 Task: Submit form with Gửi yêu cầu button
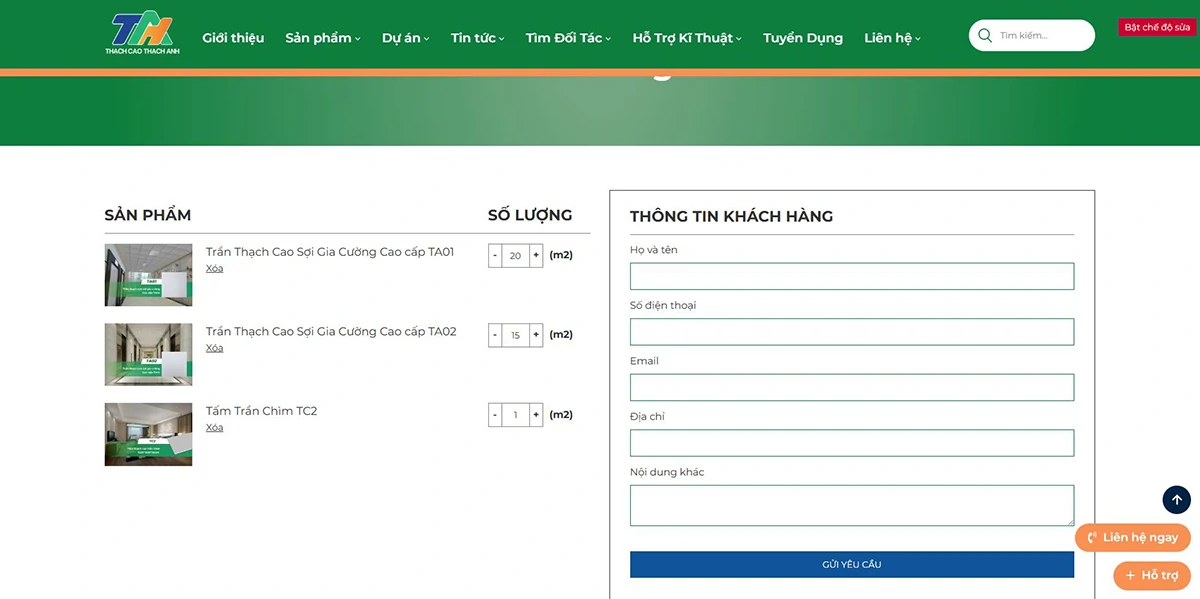tap(851, 565)
